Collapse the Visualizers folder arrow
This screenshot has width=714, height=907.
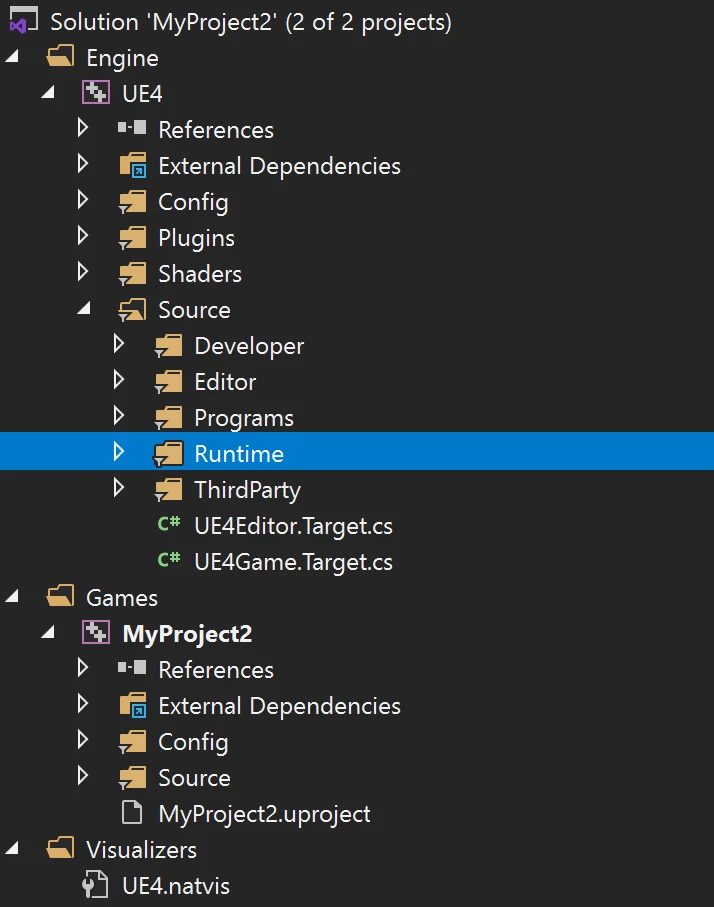click(12, 849)
